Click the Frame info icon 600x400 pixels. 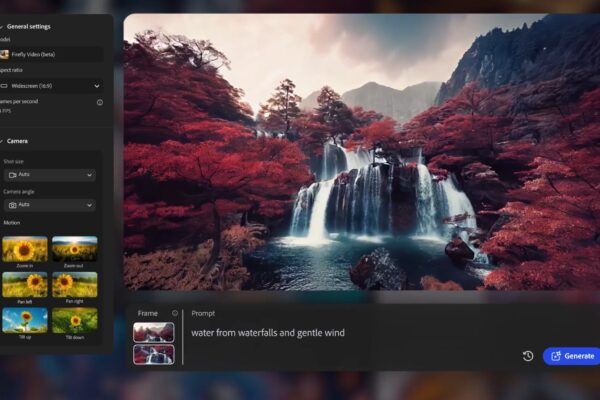pyautogui.click(x=175, y=313)
